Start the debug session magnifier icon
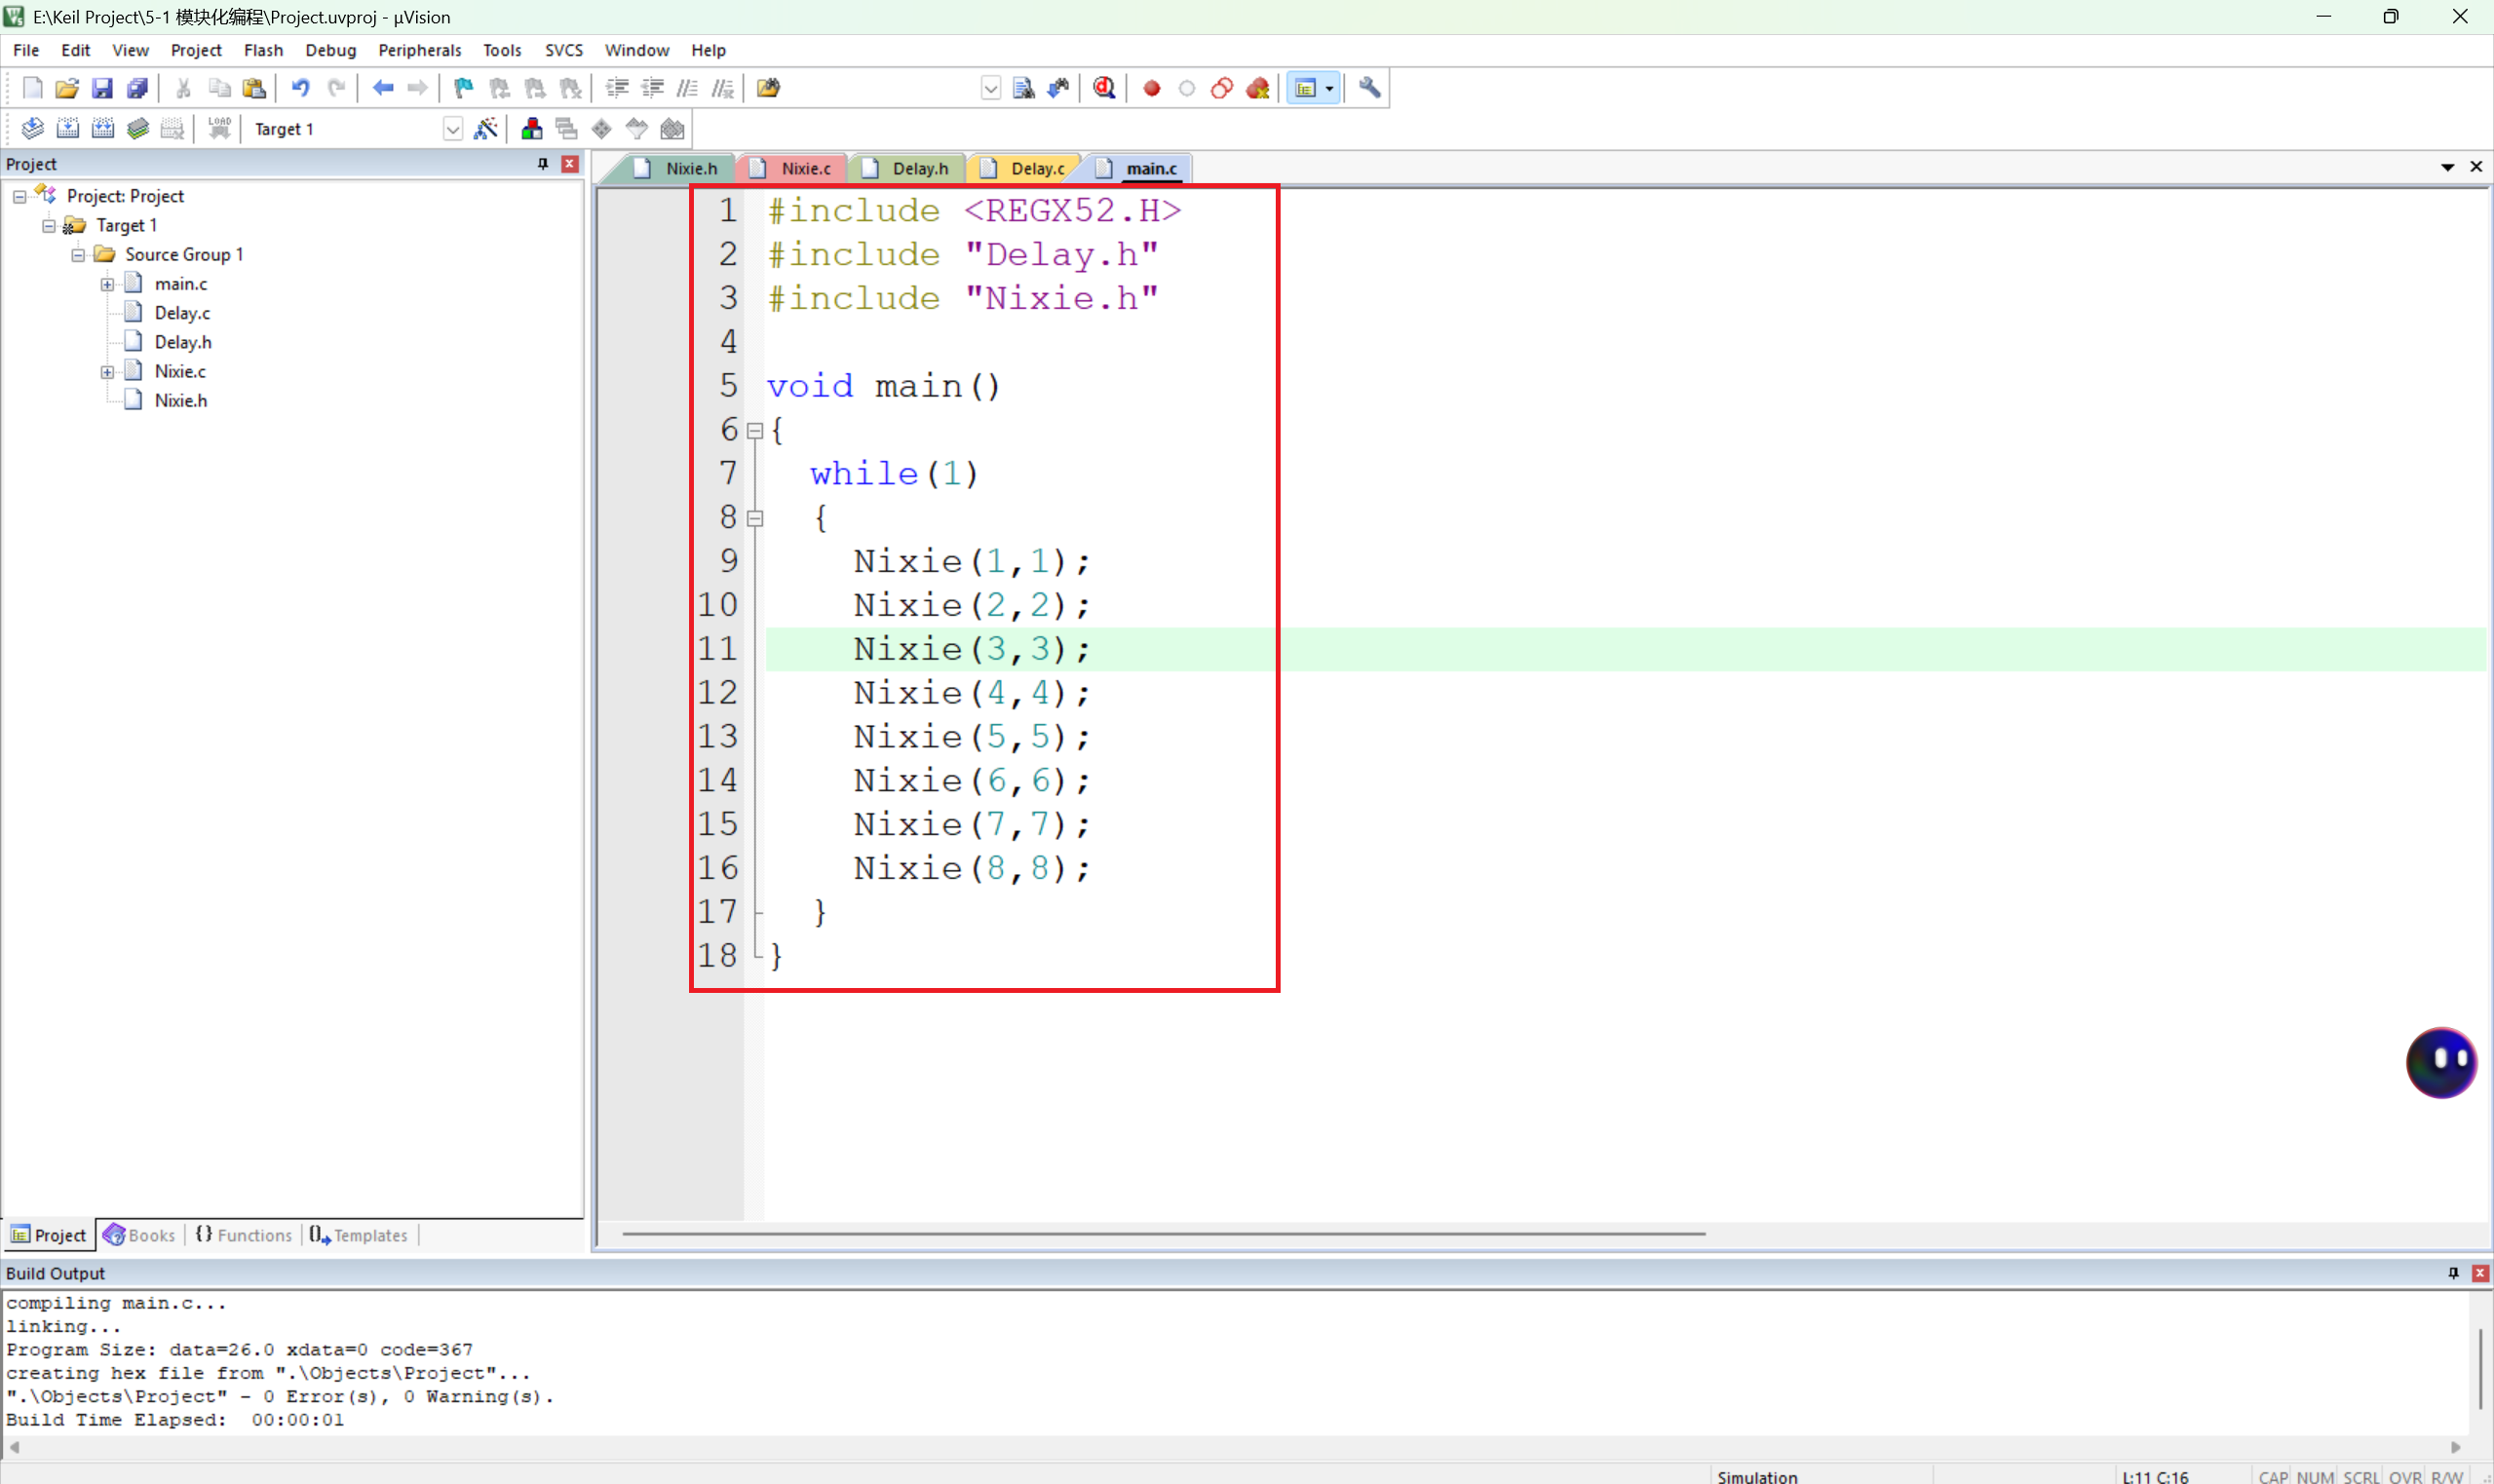This screenshot has height=1484, width=2494. tap(1104, 88)
